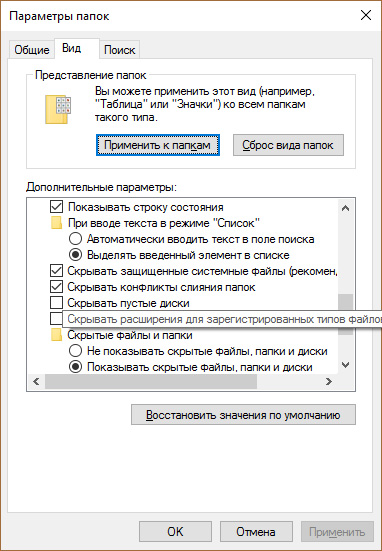This screenshot has height=551, width=382.
Task: Check Скрывать расширения для зарегистрированных типов checkbox
Action: [56, 319]
